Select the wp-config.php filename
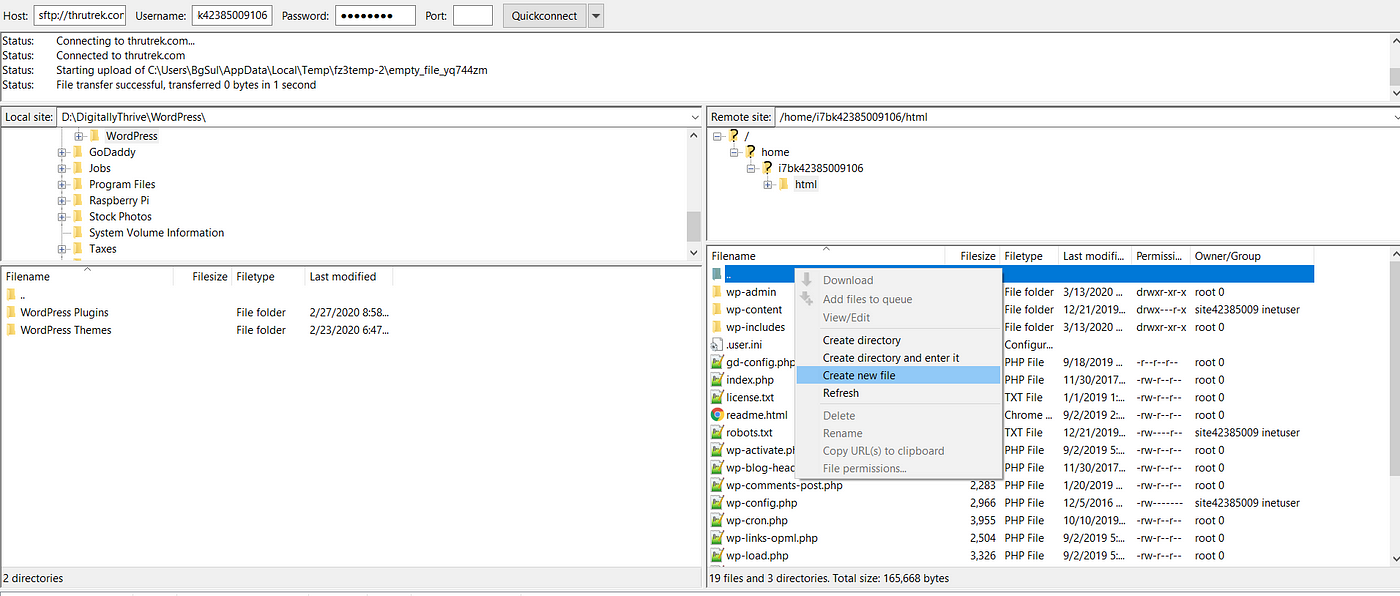The image size is (1400, 596). click(761, 503)
